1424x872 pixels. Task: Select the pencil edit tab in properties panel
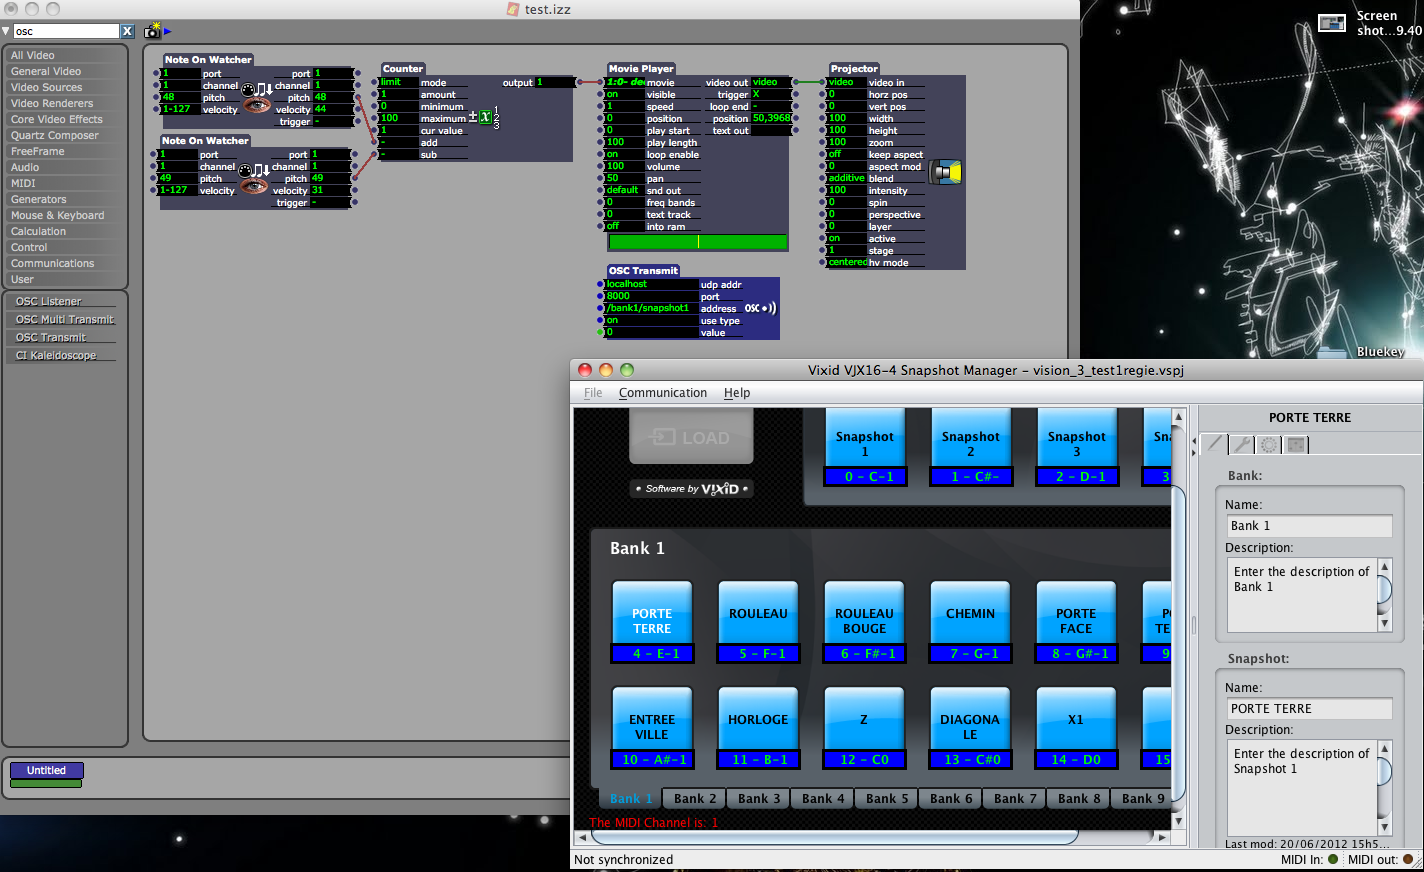(x=1215, y=444)
